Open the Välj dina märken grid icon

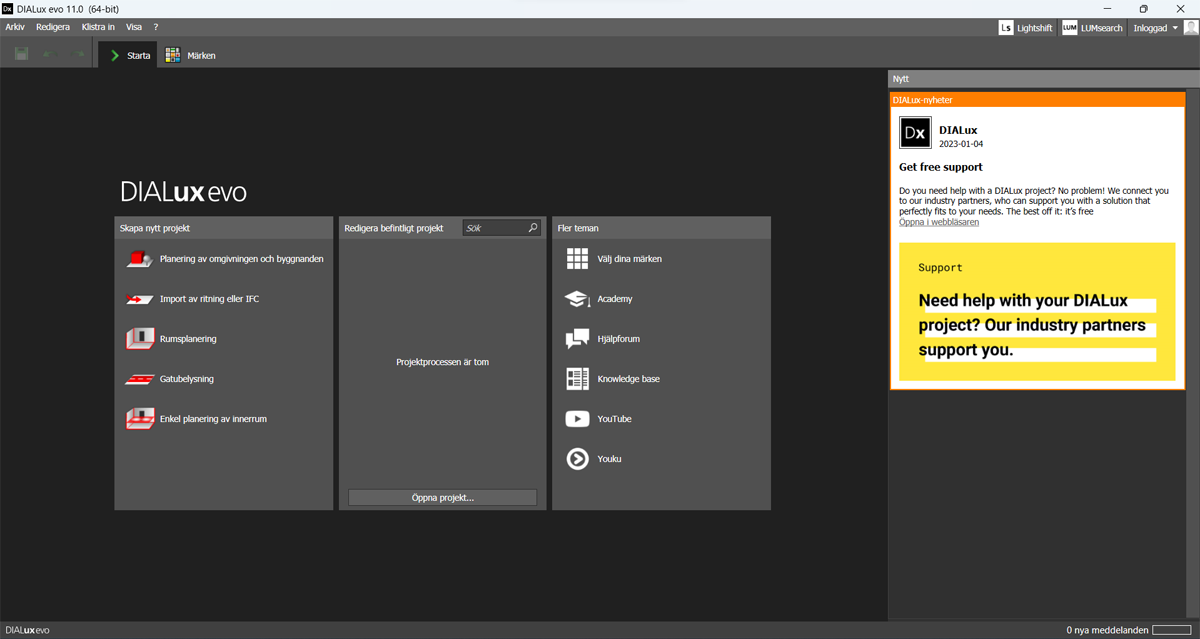(x=577, y=259)
